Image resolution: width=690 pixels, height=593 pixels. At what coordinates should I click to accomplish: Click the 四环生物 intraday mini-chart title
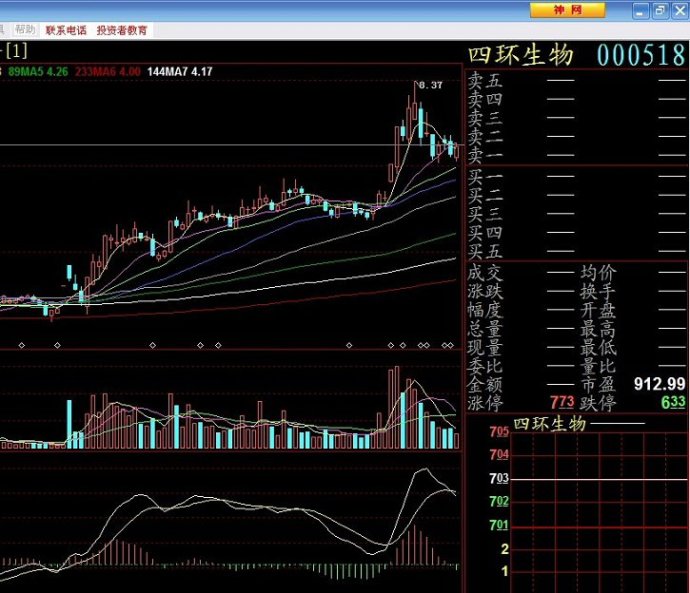[549, 424]
